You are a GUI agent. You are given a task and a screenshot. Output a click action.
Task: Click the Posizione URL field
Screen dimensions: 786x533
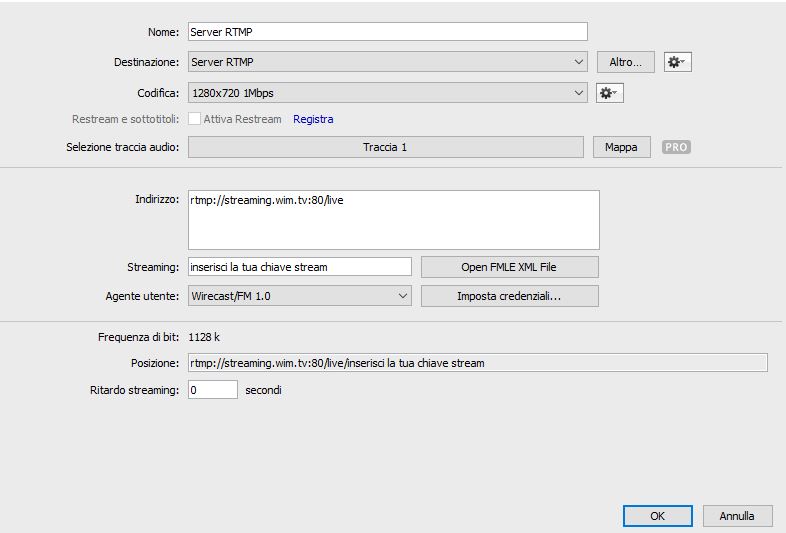point(478,363)
